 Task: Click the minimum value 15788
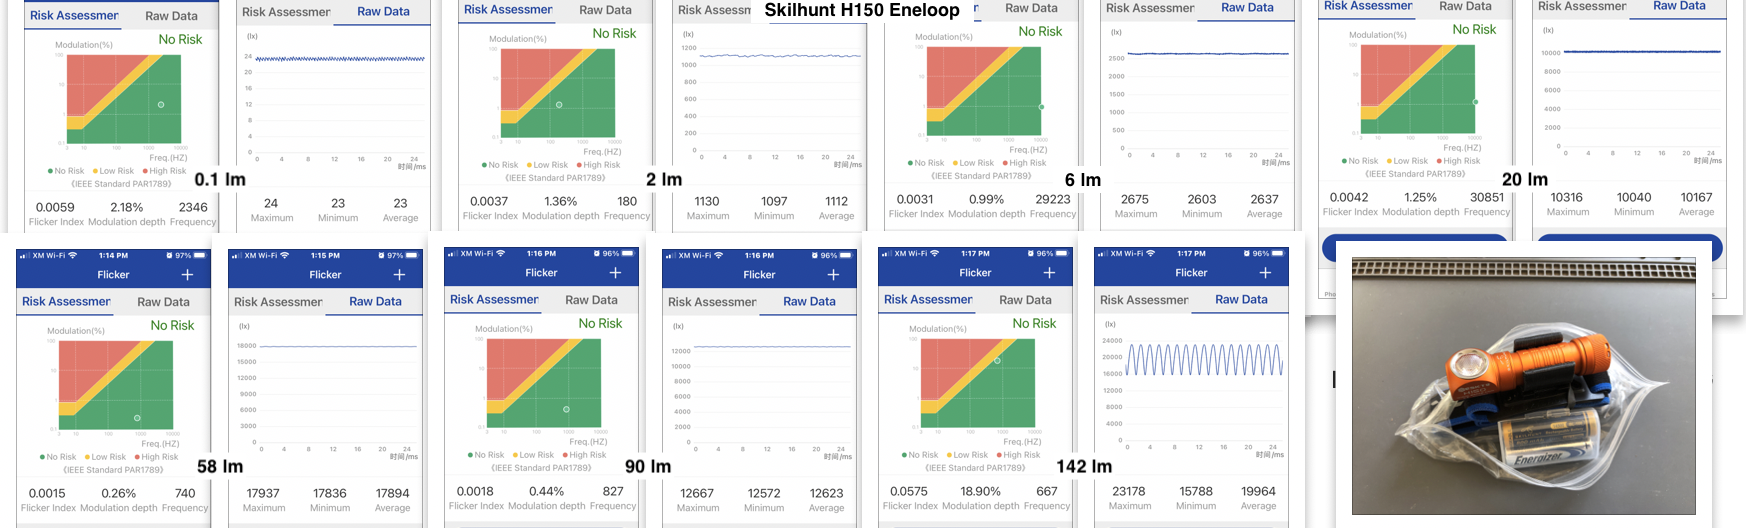point(1196,491)
